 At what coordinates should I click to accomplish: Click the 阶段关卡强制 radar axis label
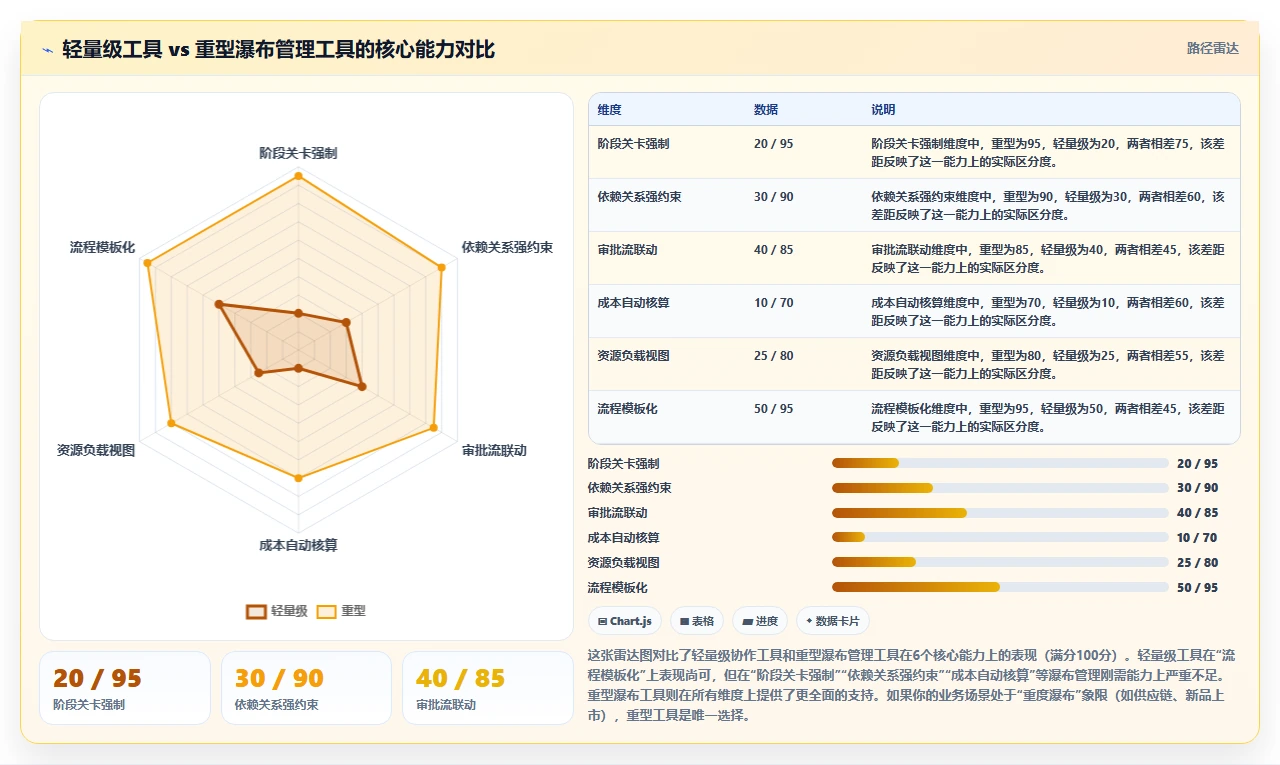click(298, 153)
